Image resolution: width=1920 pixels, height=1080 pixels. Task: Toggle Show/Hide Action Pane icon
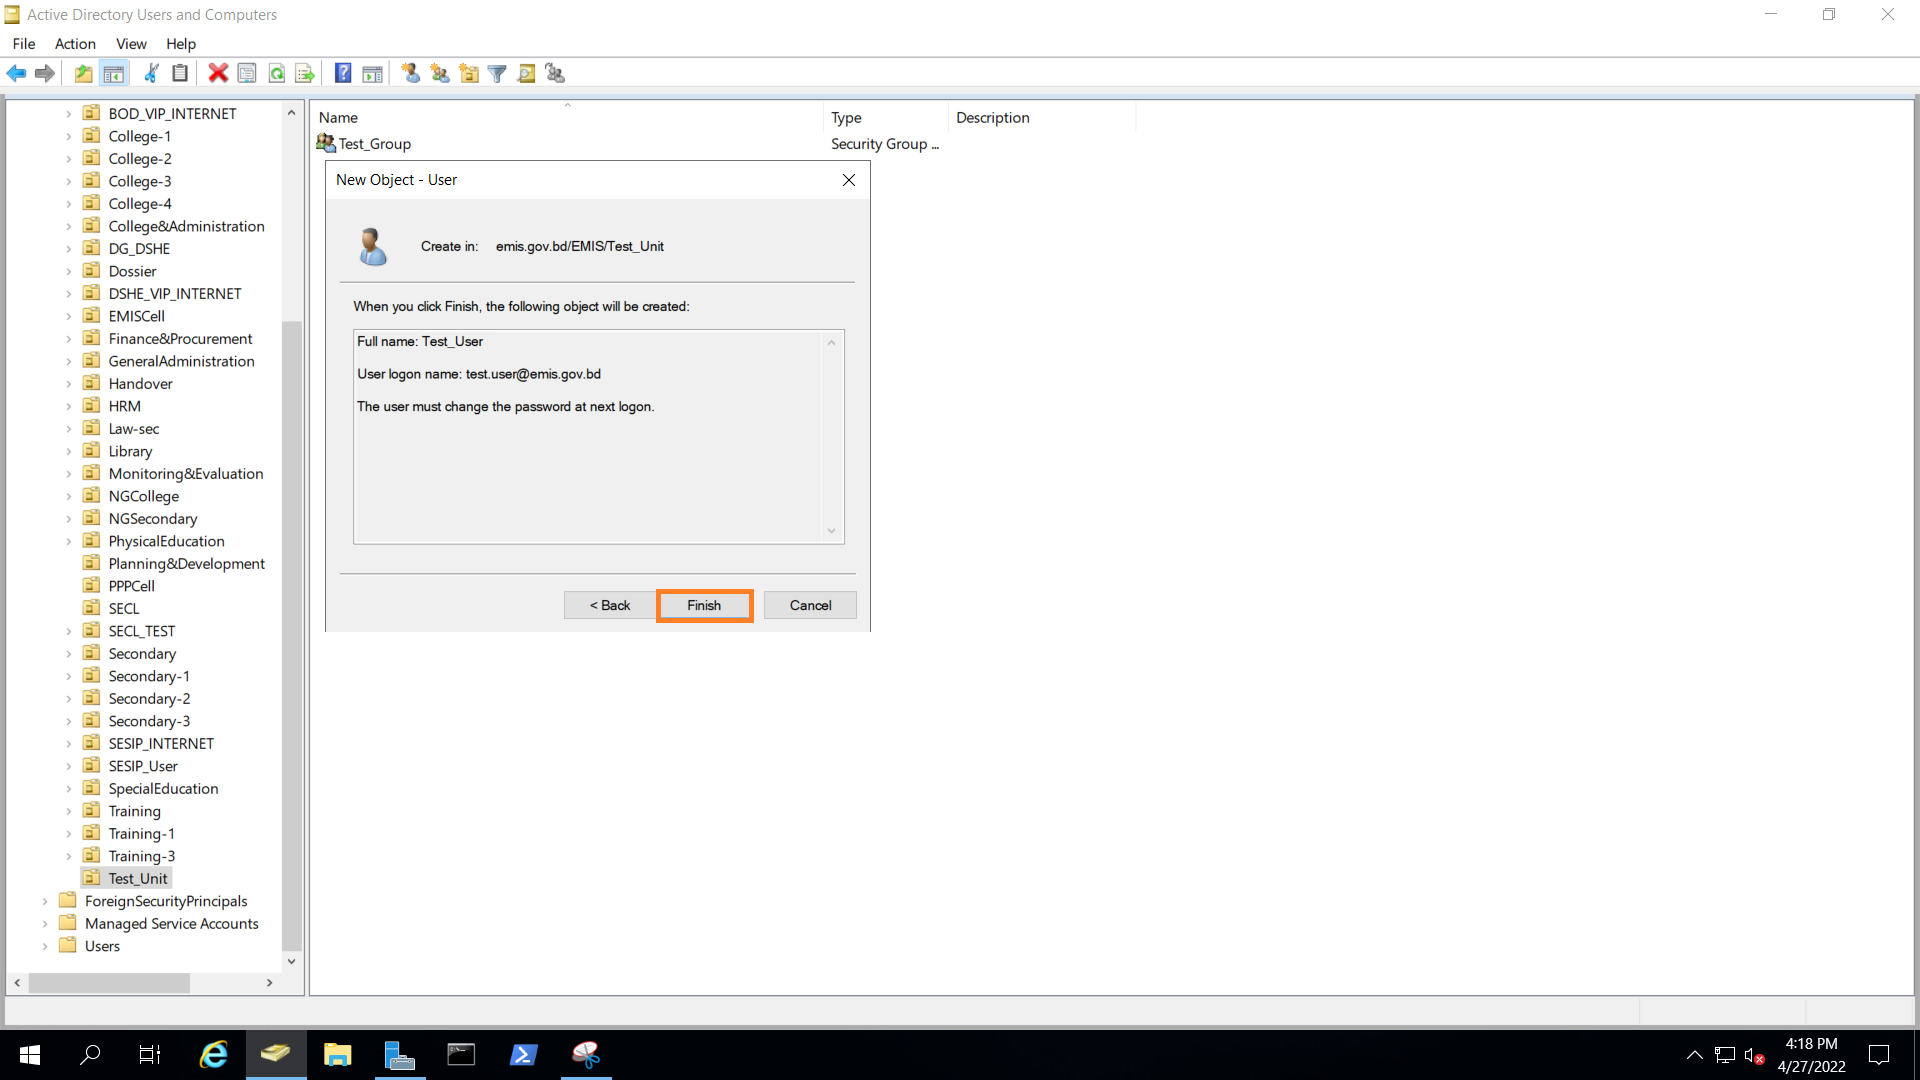[372, 73]
